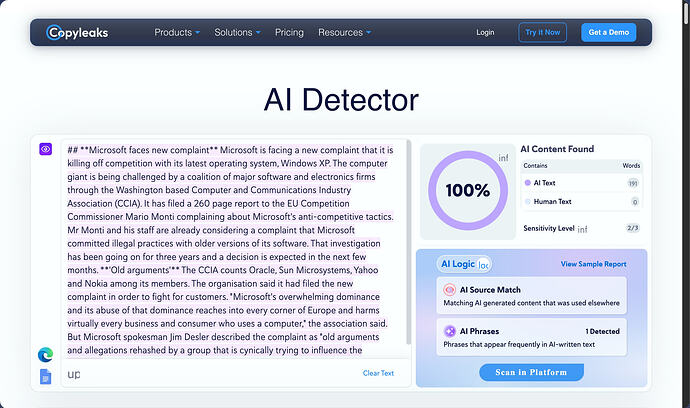Click Scan in Platform button
This screenshot has height=408, width=690.
[531, 372]
